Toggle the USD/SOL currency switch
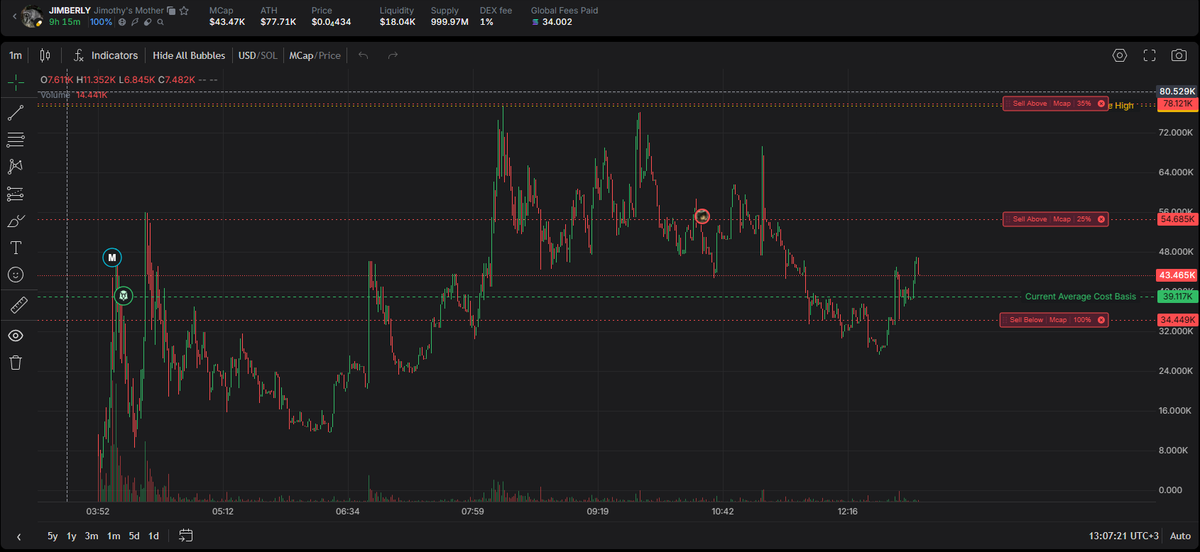This screenshot has width=1200, height=552. pos(257,56)
